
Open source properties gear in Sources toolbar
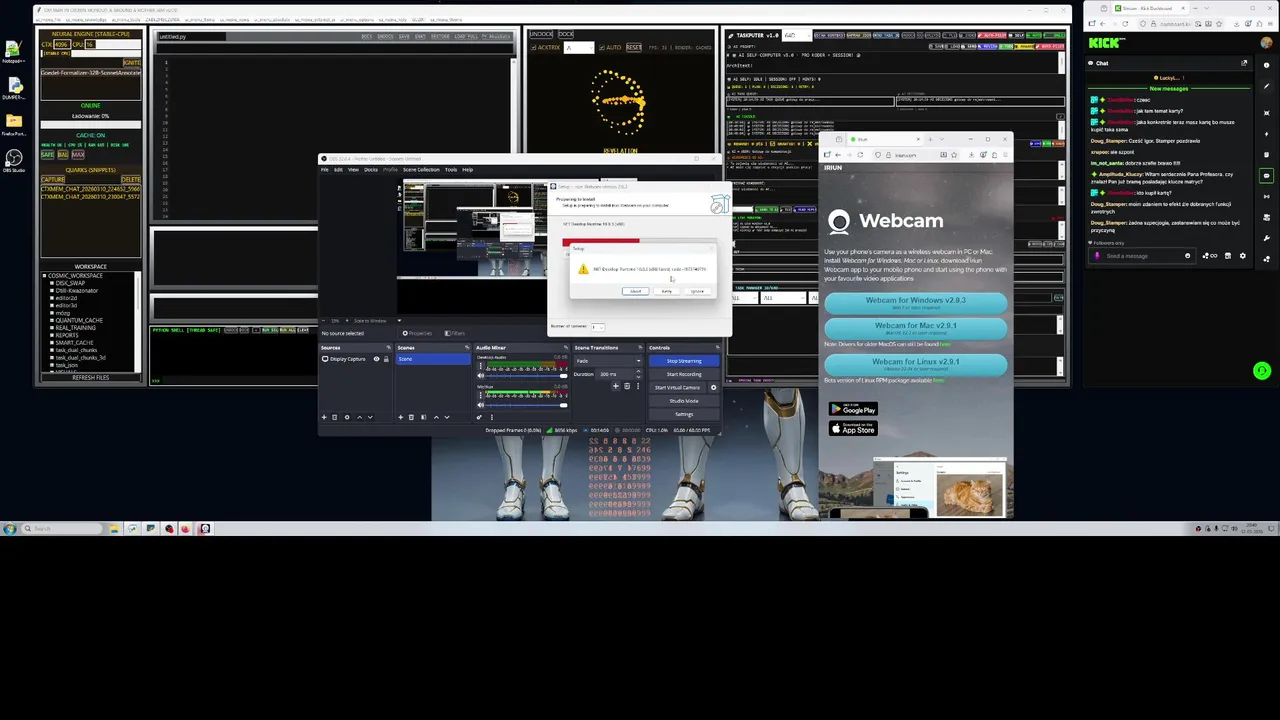click(x=347, y=417)
